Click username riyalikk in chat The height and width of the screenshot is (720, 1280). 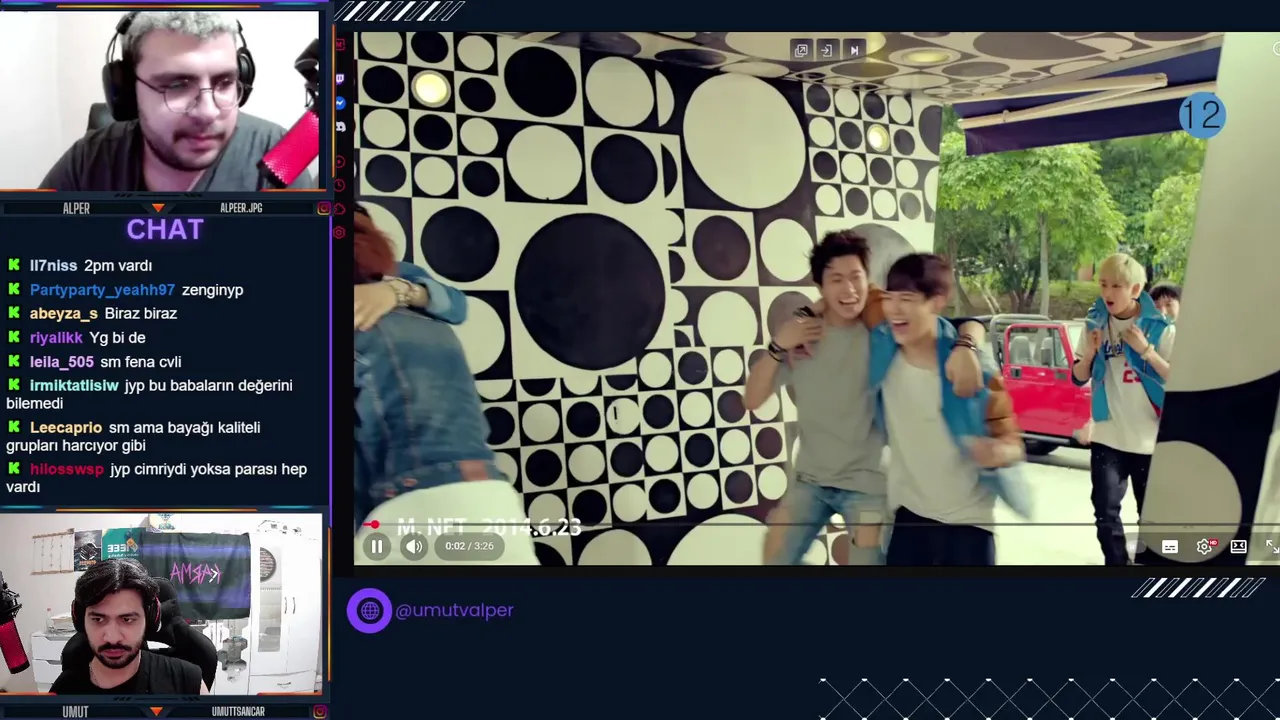tap(56, 337)
